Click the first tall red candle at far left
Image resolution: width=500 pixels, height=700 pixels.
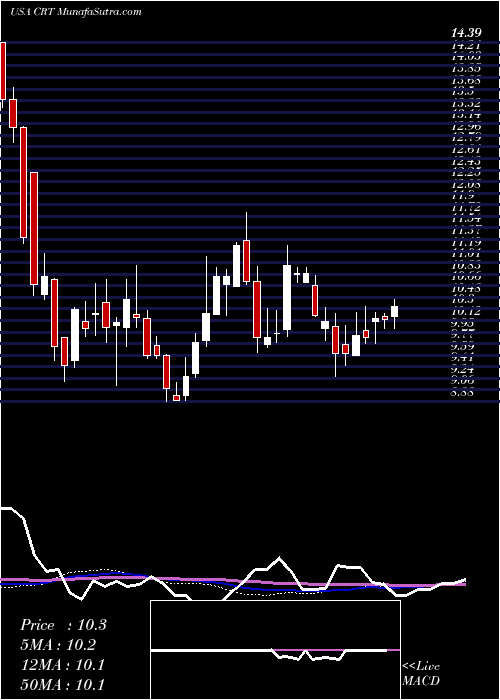[x=3, y=71]
